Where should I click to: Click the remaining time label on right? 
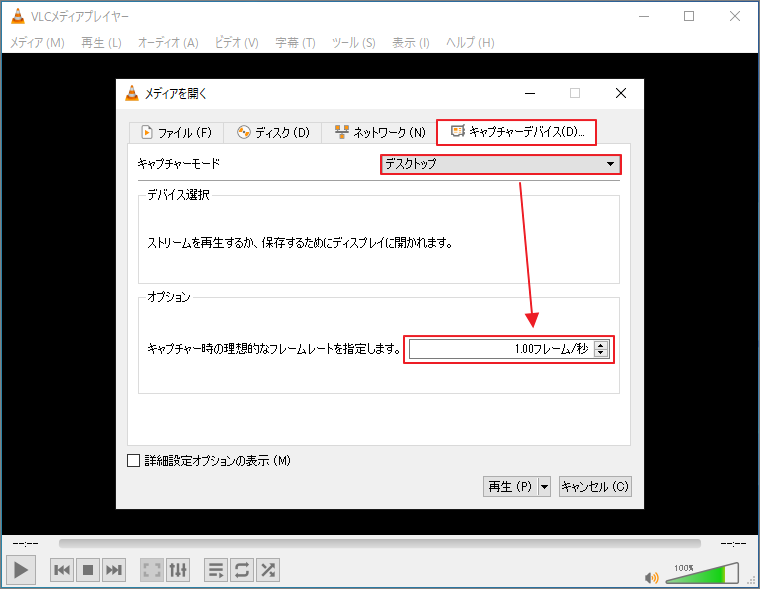coord(733,544)
